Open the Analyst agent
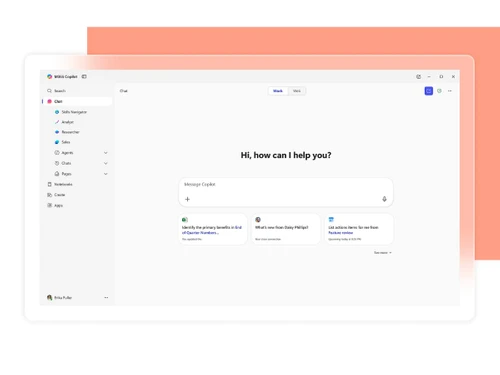Screen dimensions: 500x375 pos(64,122)
